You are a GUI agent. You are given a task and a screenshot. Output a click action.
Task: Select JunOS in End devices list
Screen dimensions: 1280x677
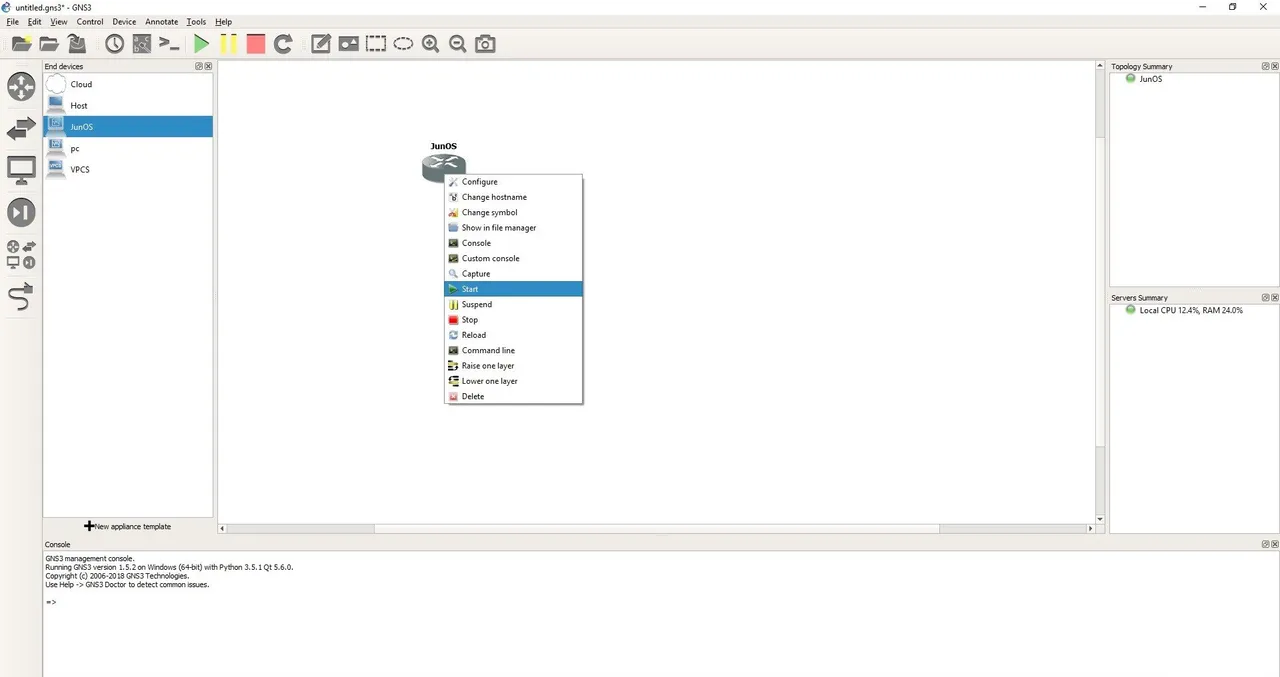pyautogui.click(x=128, y=127)
